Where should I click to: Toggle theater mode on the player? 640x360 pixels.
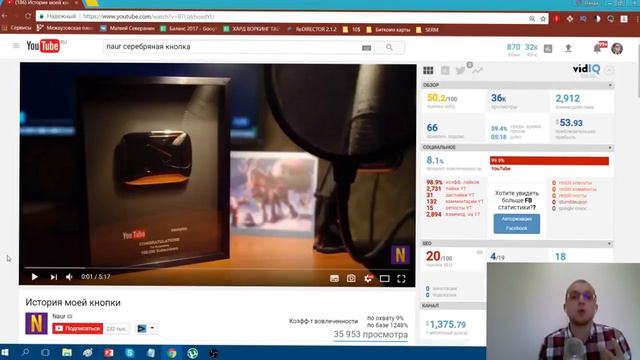click(x=384, y=278)
